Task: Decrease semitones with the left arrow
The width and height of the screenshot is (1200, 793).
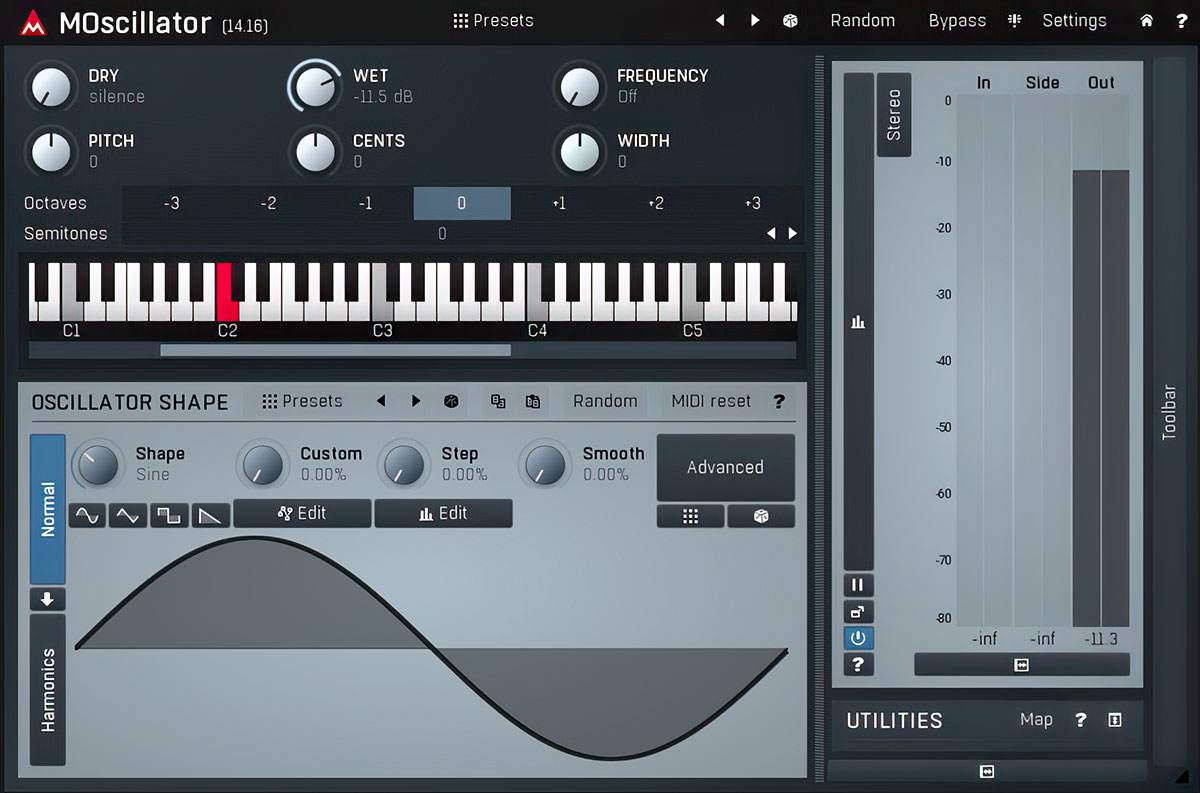Action: [x=771, y=233]
